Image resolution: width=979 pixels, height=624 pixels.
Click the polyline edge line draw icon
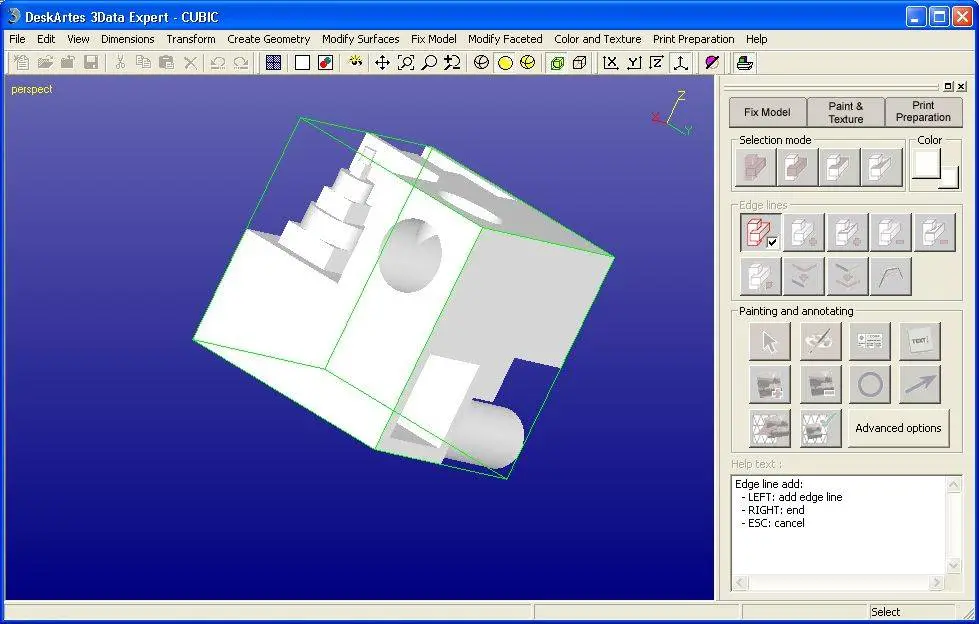(890, 276)
